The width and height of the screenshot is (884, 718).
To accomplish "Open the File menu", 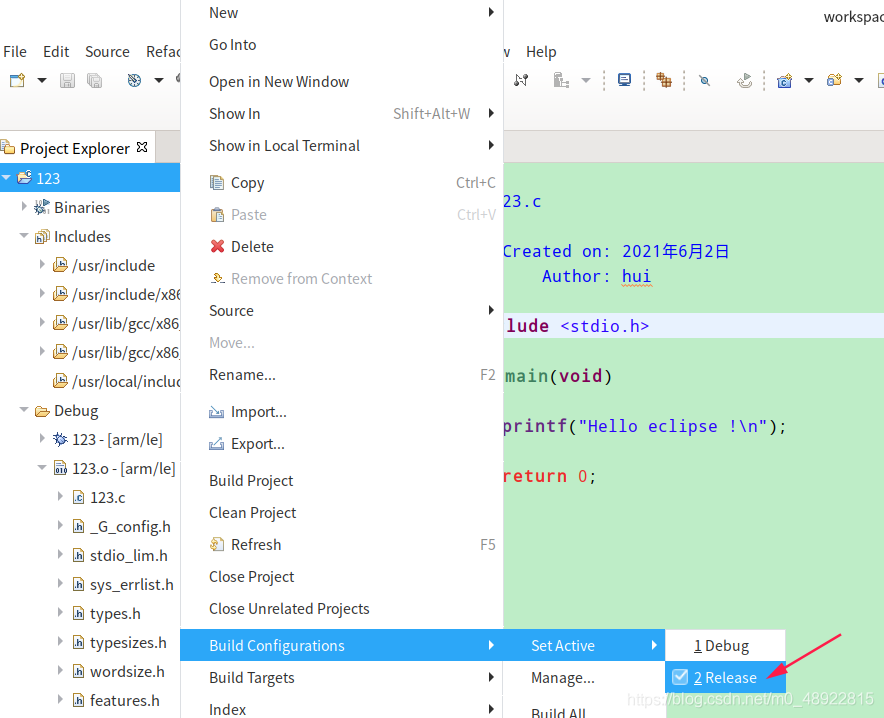I will point(15,52).
